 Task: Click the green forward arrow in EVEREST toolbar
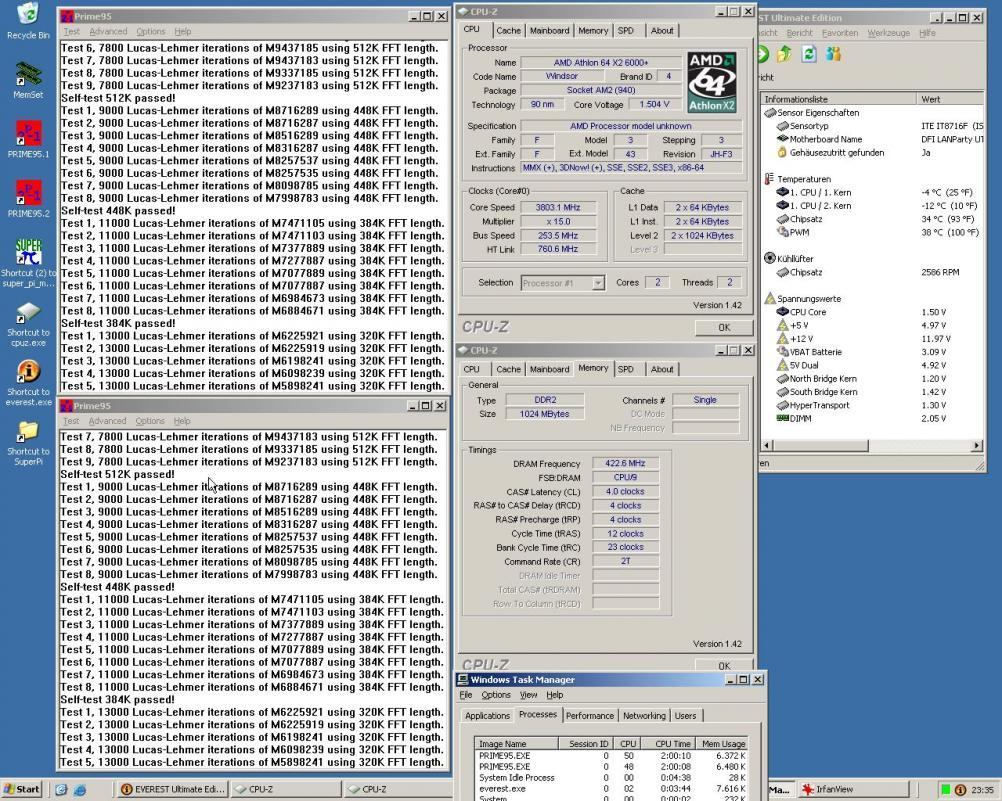[x=762, y=54]
